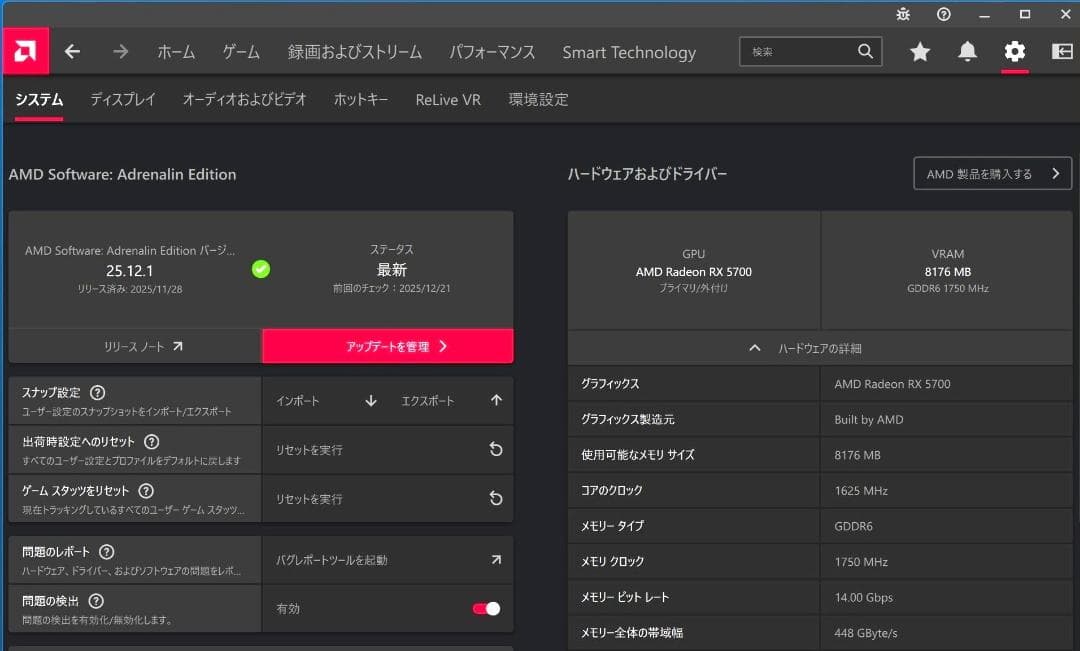This screenshot has height=651, width=1080.
Task: Open notifications via the bell icon
Action: click(x=967, y=51)
